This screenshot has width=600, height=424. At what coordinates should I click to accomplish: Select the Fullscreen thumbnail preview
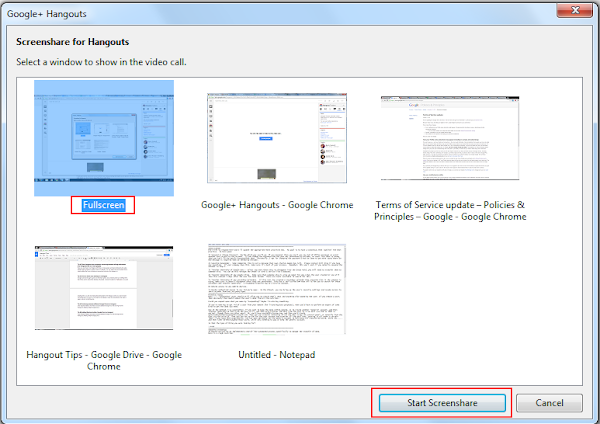point(104,138)
